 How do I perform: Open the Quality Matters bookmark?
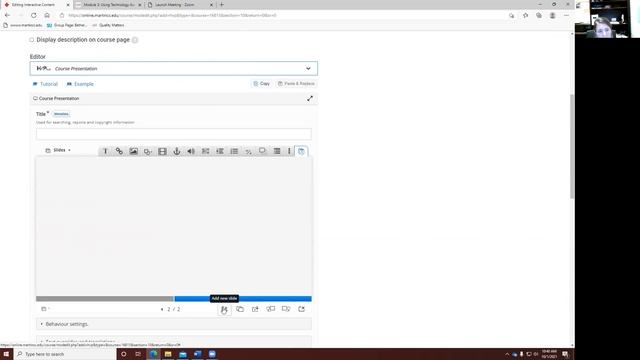coord(108,25)
